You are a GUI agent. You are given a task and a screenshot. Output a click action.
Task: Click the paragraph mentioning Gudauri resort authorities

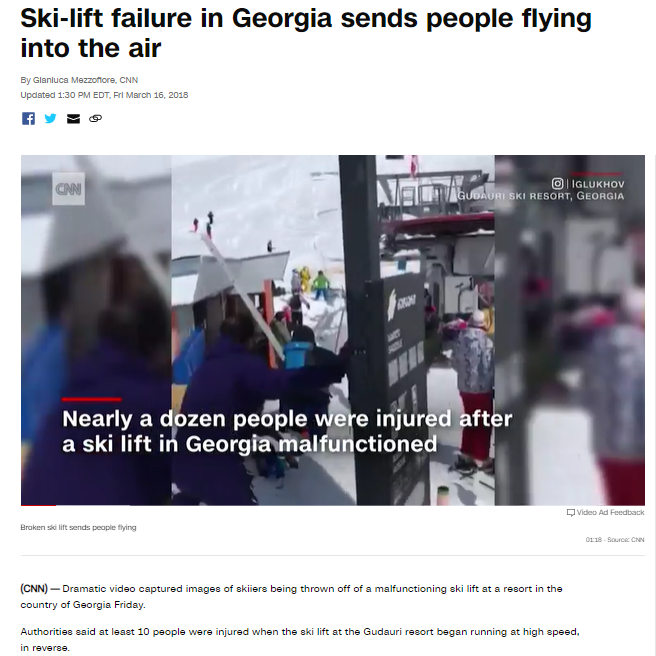pyautogui.click(x=300, y=639)
